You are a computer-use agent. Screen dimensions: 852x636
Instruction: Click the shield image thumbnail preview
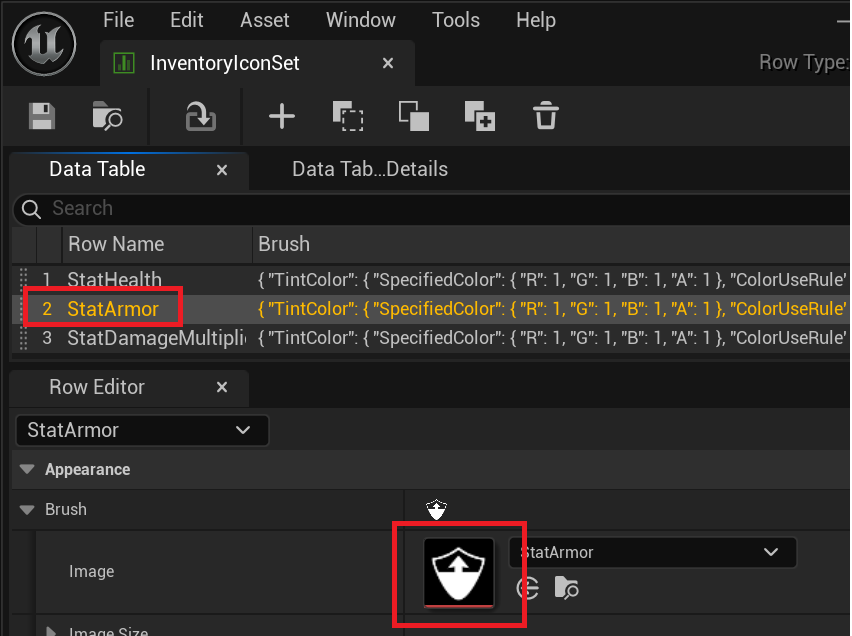(459, 572)
